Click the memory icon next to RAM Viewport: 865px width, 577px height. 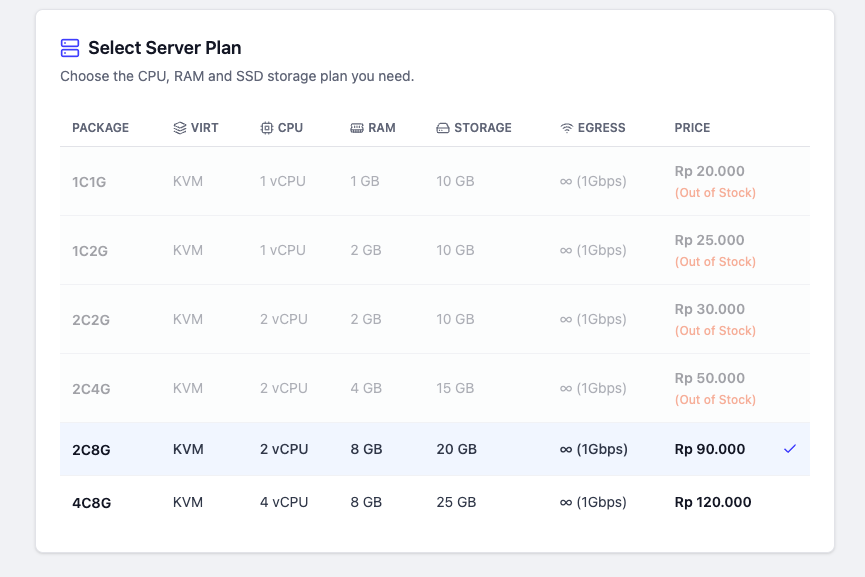pyautogui.click(x=357, y=128)
